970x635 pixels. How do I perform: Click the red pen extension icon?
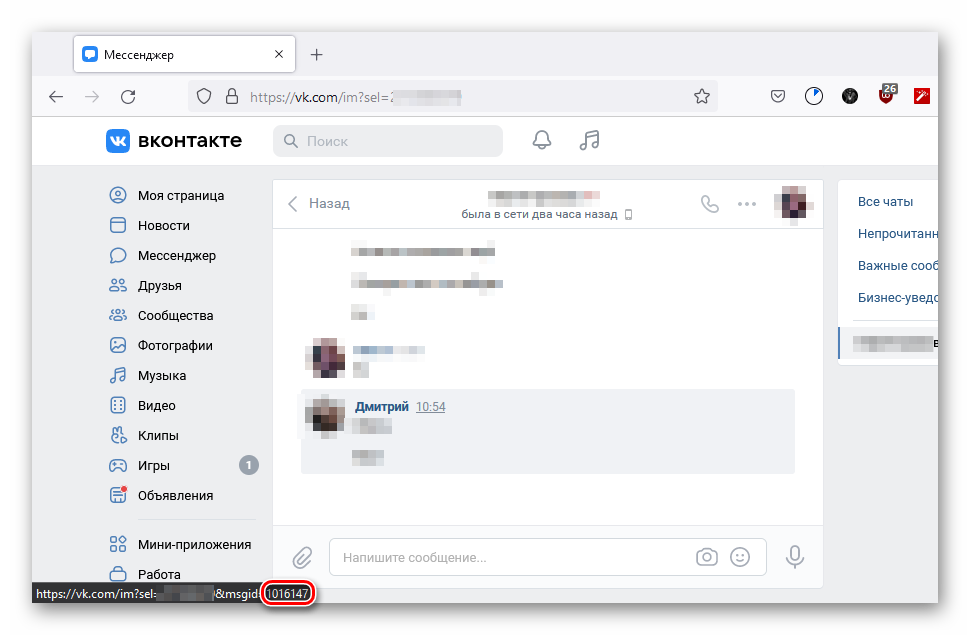coord(922,96)
